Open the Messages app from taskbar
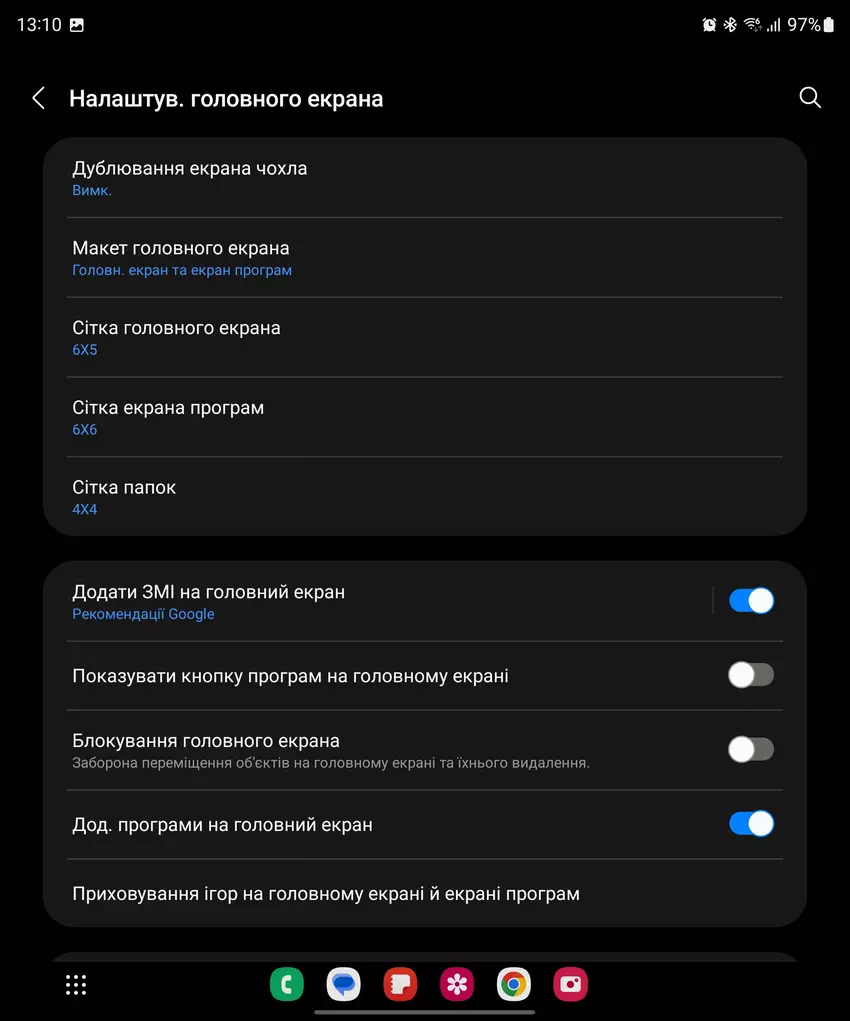850x1021 pixels. click(x=343, y=985)
